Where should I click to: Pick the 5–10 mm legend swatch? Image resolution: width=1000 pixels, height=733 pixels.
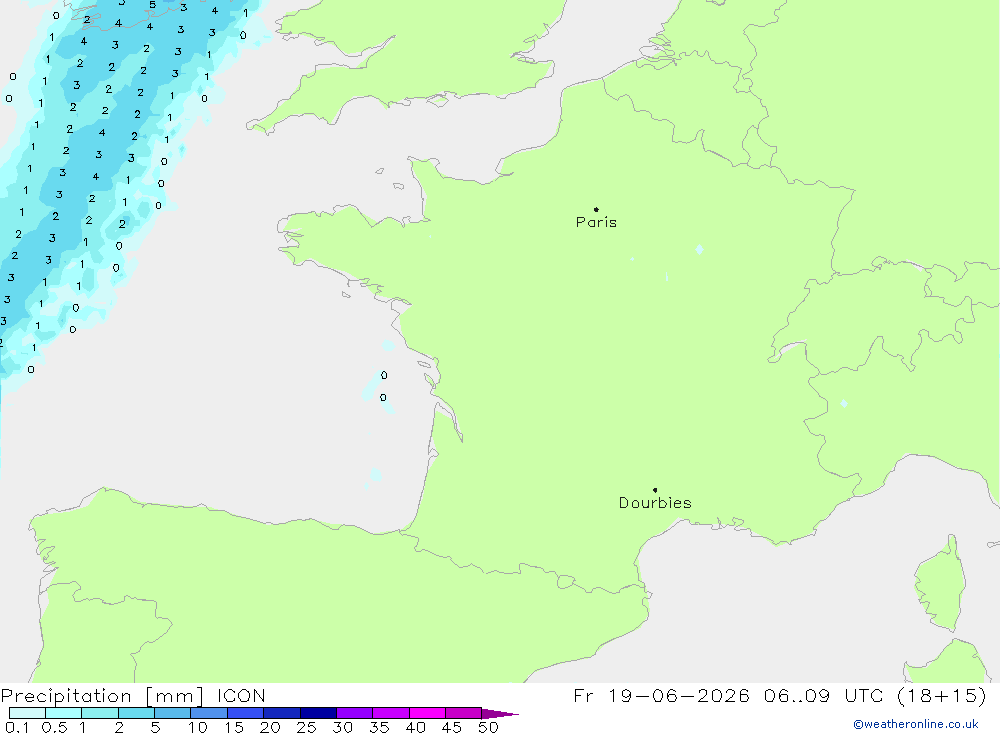click(173, 713)
